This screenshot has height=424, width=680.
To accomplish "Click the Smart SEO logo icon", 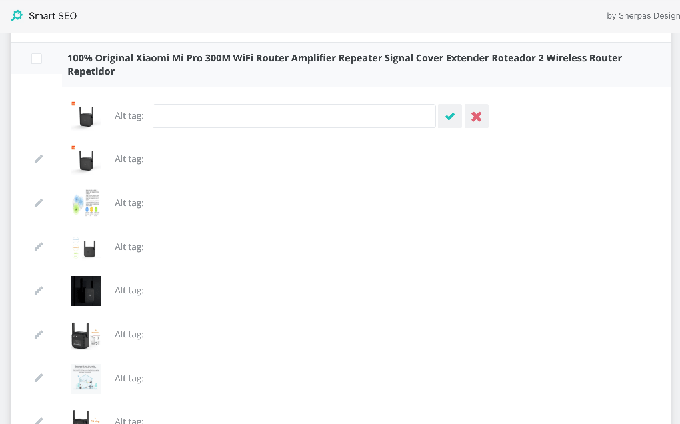I will (16, 16).
